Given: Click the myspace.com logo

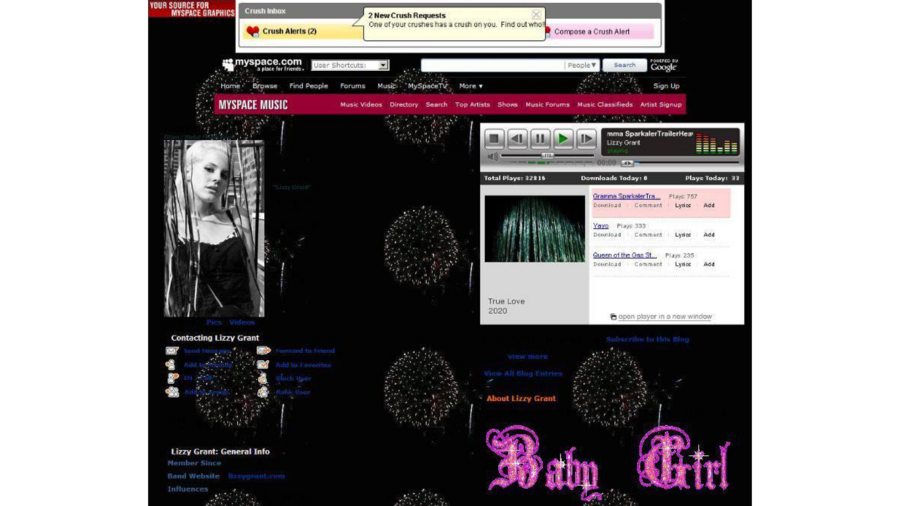Looking at the screenshot, I should point(262,64).
